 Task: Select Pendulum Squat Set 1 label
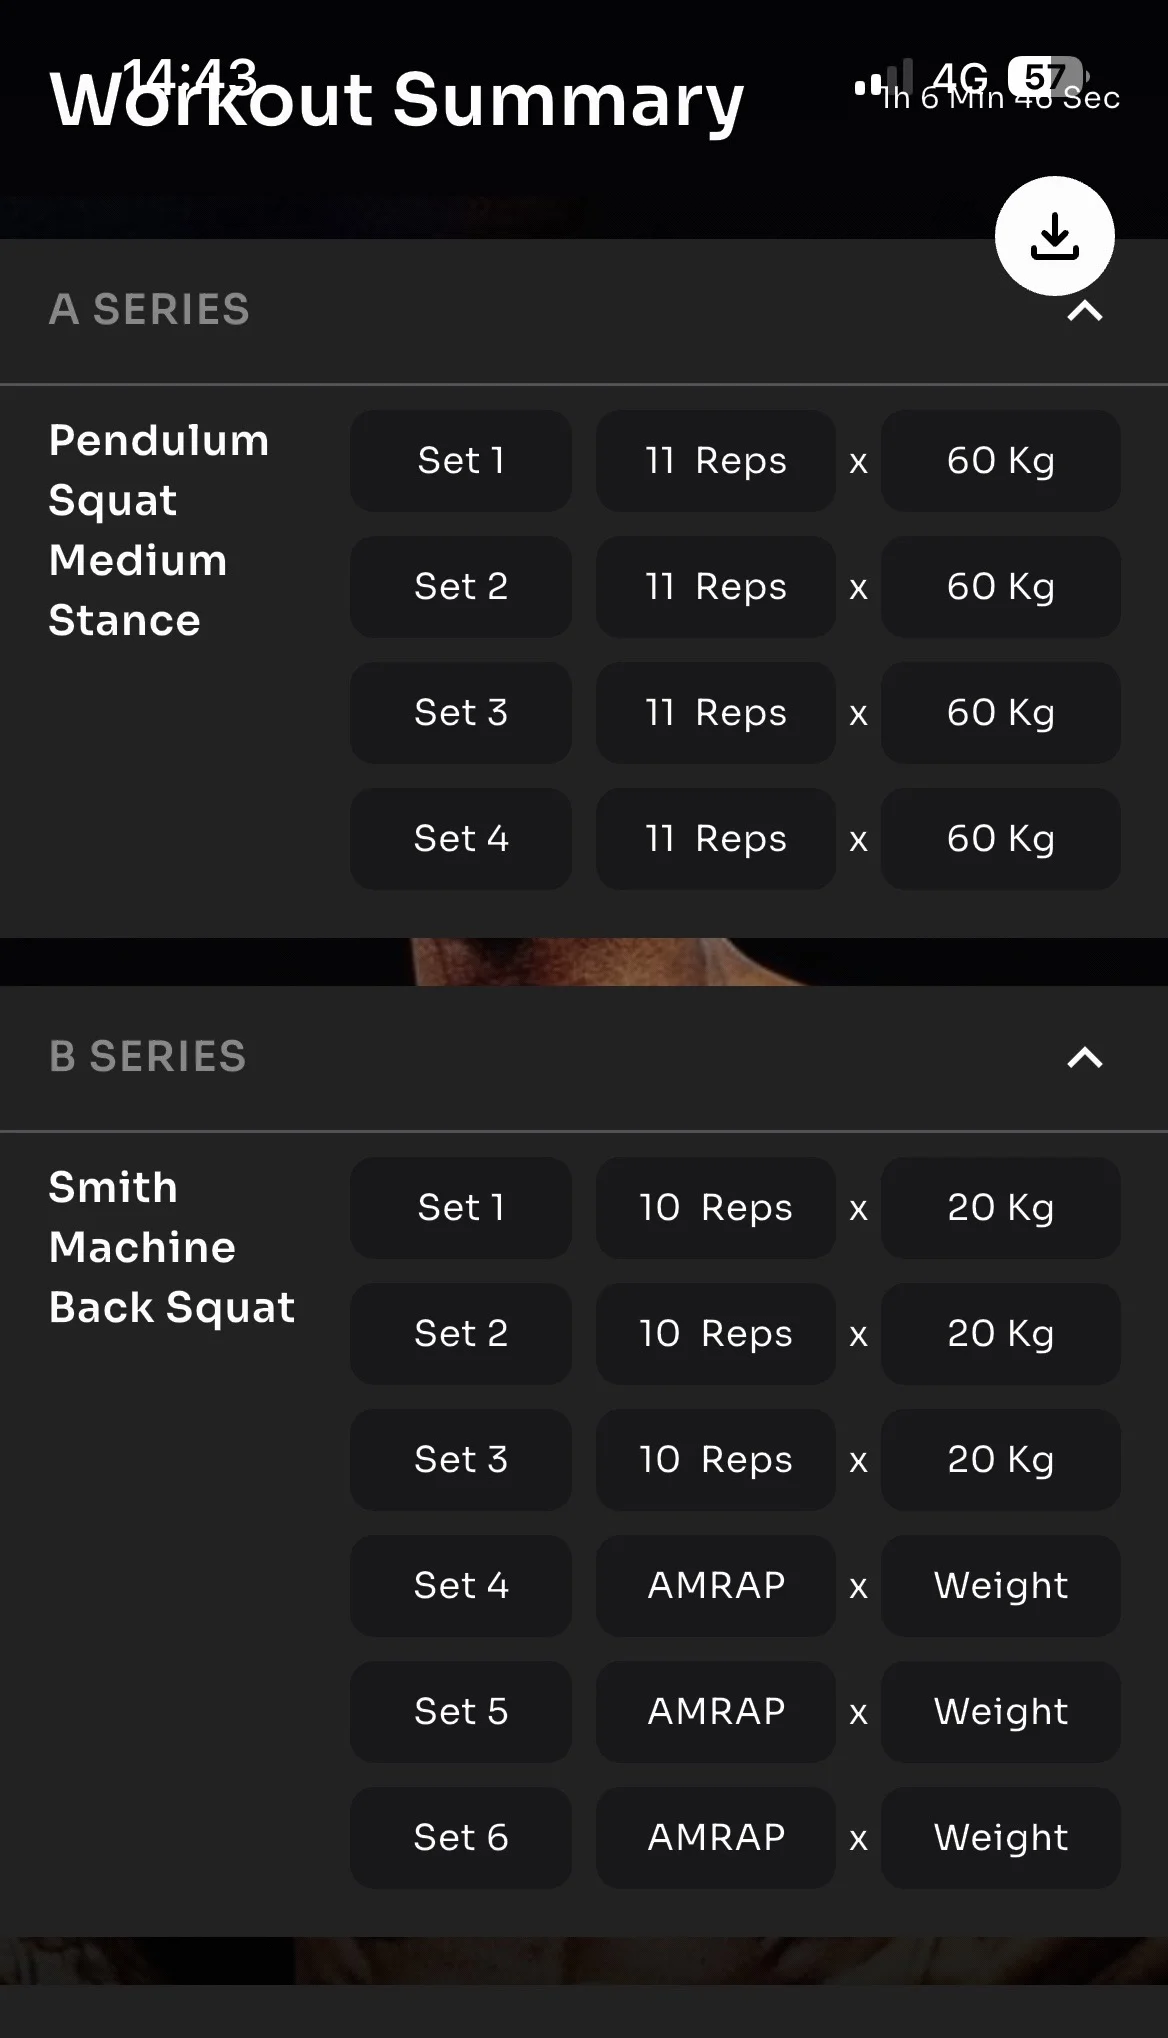[x=461, y=461]
